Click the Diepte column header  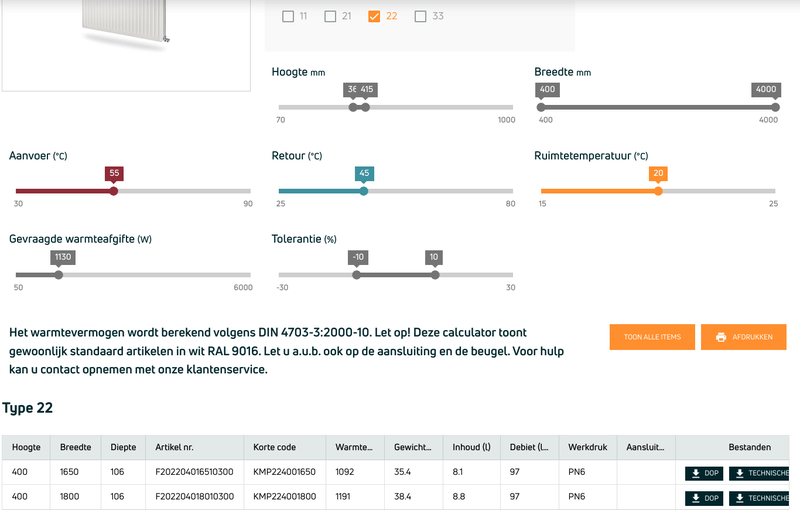(123, 447)
